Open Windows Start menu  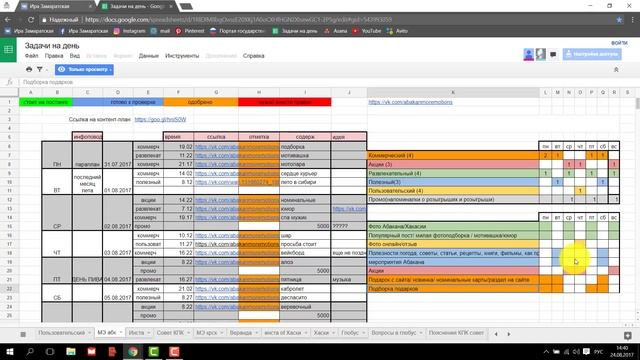tap(9, 351)
